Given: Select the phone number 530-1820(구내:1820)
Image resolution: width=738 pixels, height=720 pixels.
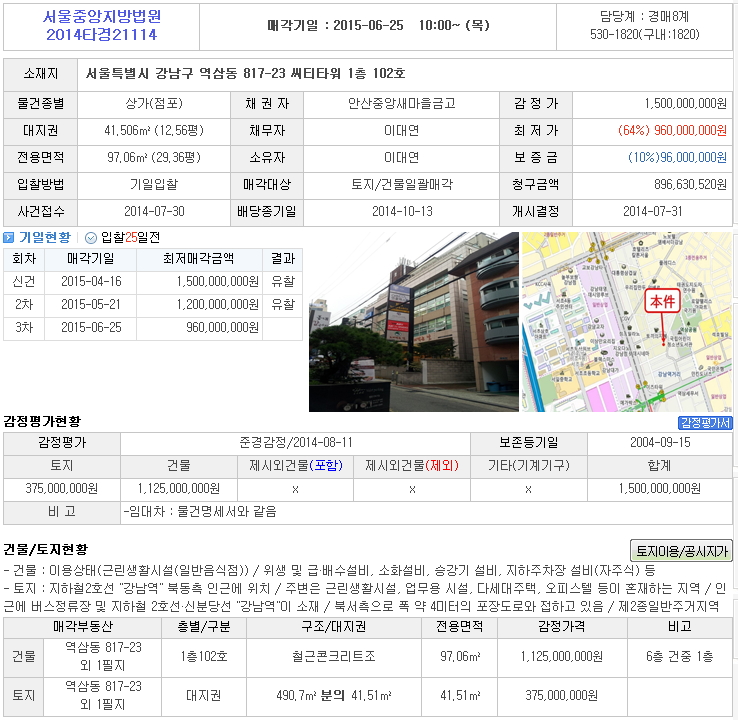Looking at the screenshot, I should [x=644, y=35].
